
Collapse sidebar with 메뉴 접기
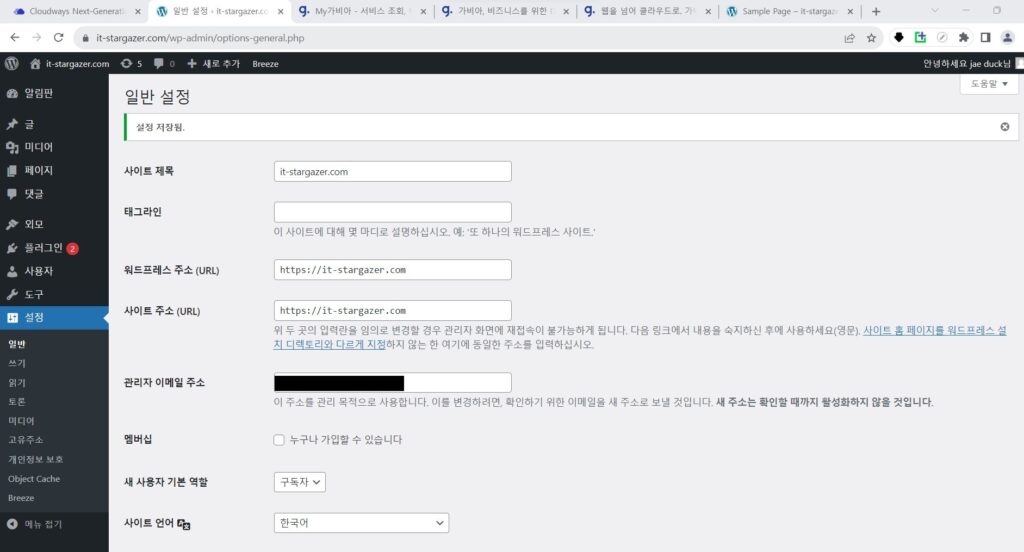click(x=35, y=524)
